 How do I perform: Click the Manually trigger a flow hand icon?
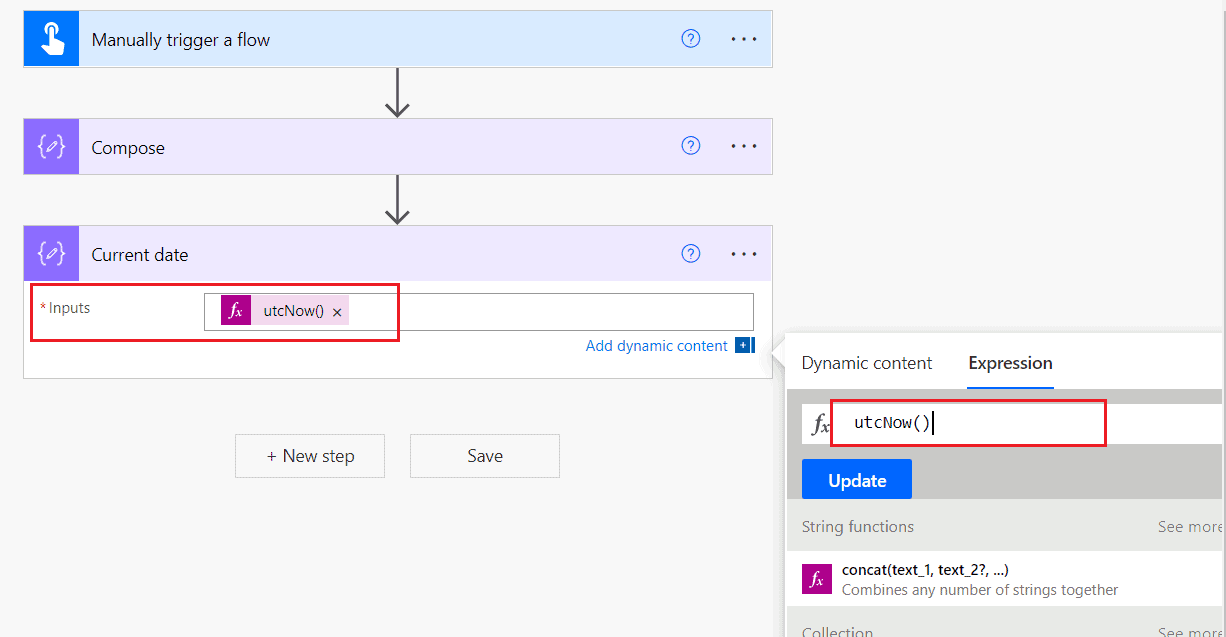coord(51,38)
